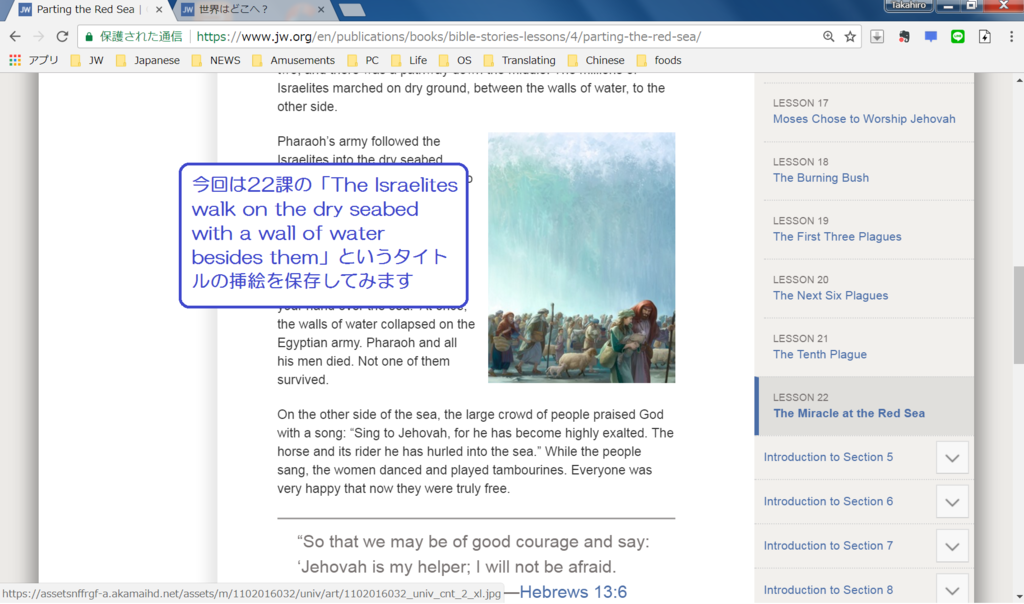Open the Life bookmark folder
Screen dimensions: 1024x604
[409, 60]
